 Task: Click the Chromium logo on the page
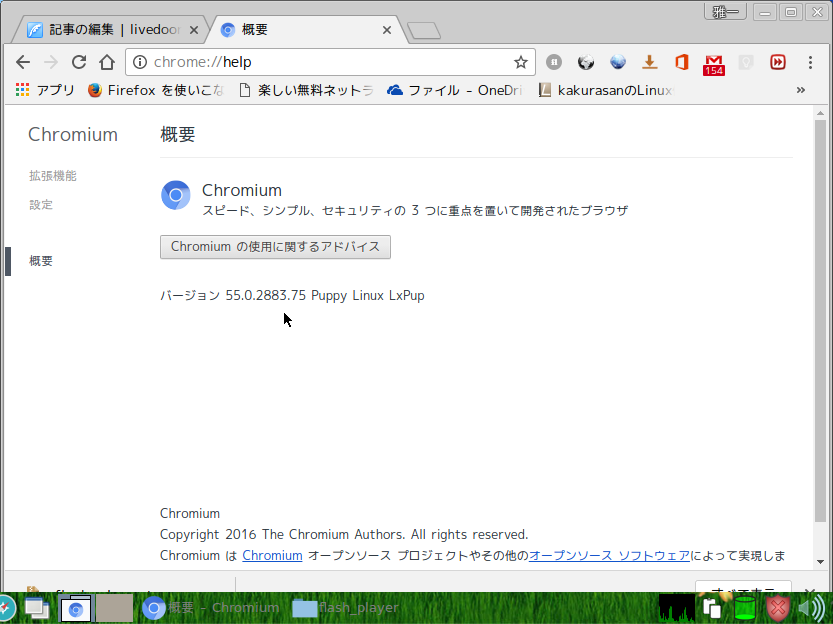pyautogui.click(x=176, y=195)
